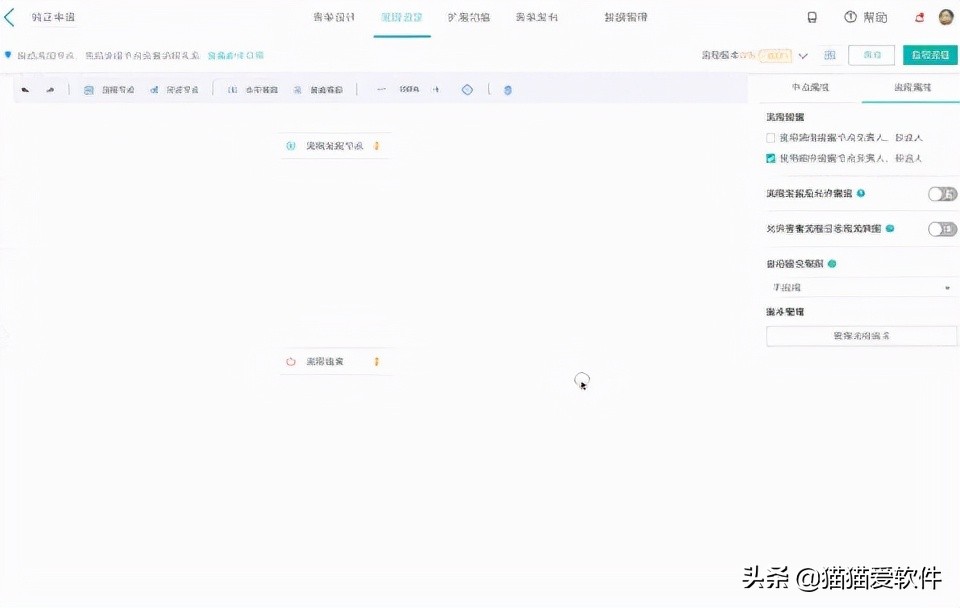
Task: Click the start node card on the canvas
Action: [x=335, y=145]
